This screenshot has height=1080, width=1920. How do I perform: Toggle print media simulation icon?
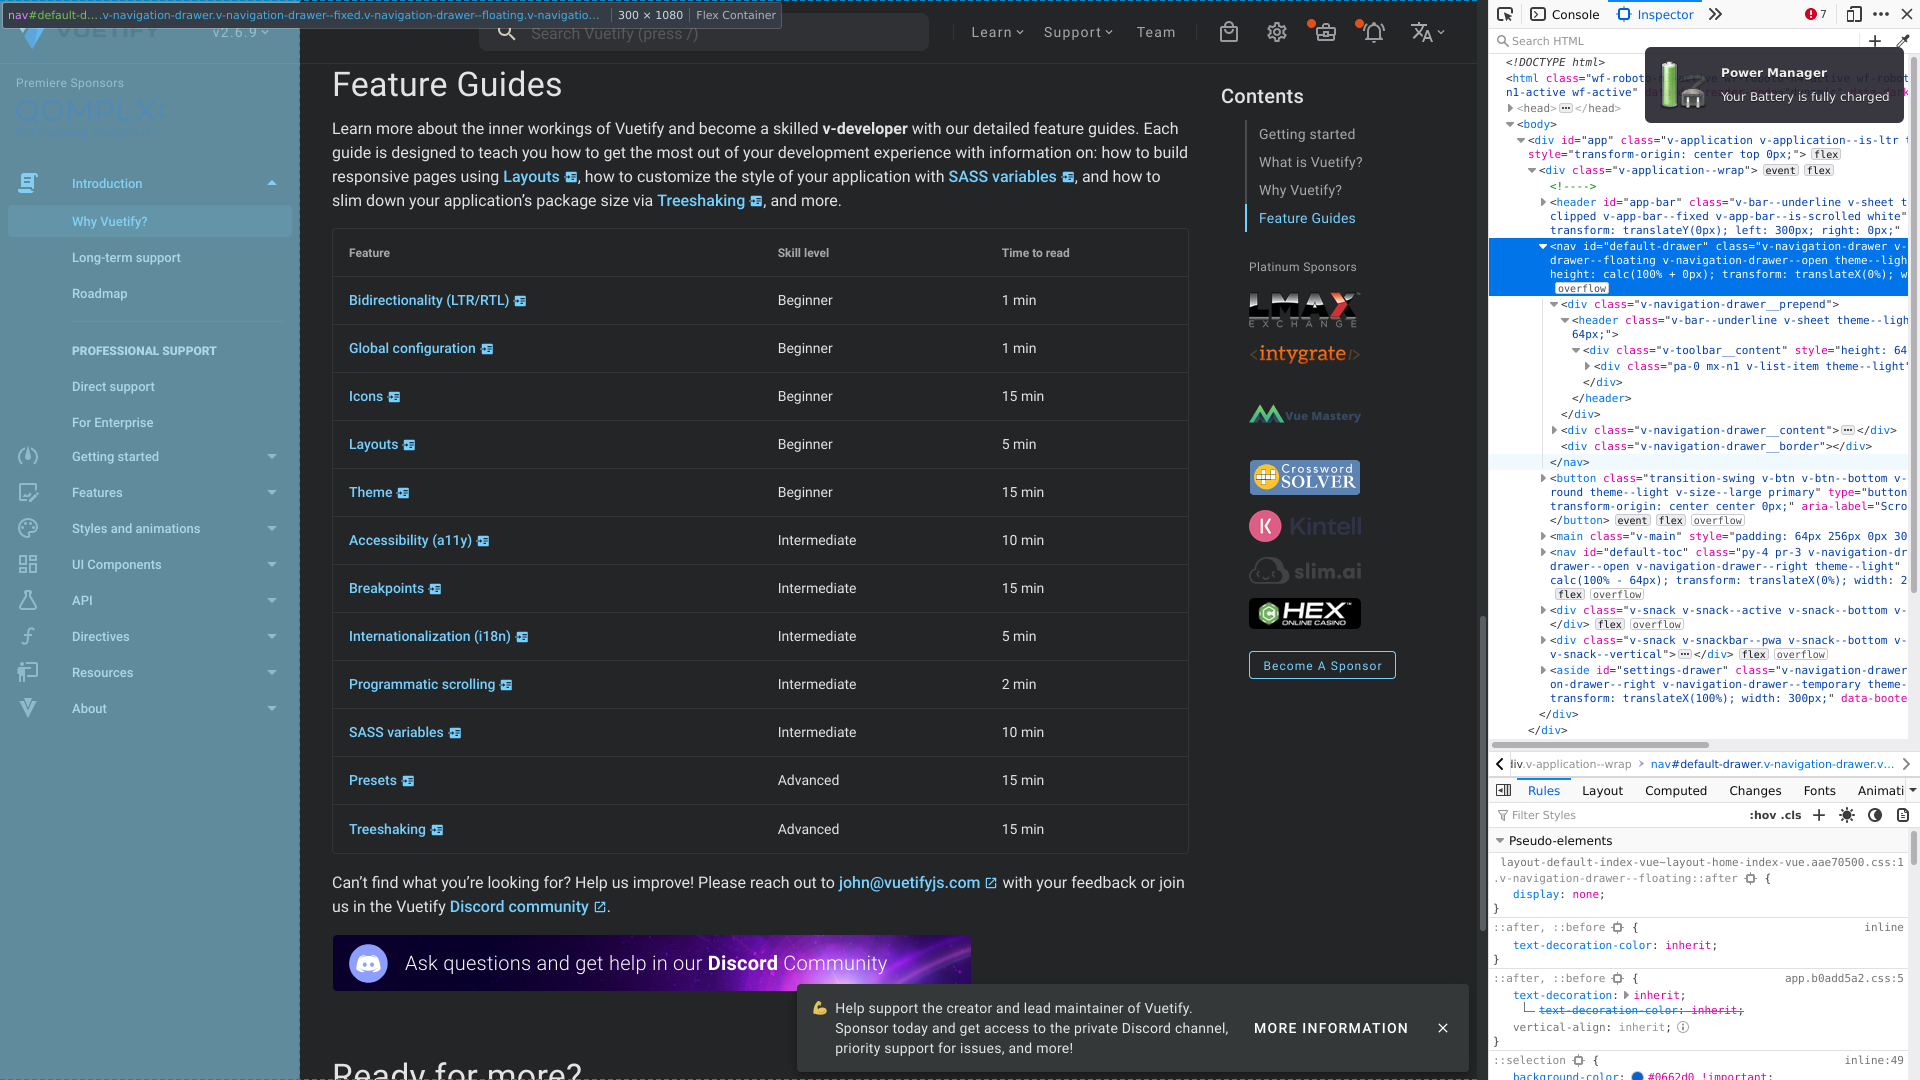[x=1903, y=816]
